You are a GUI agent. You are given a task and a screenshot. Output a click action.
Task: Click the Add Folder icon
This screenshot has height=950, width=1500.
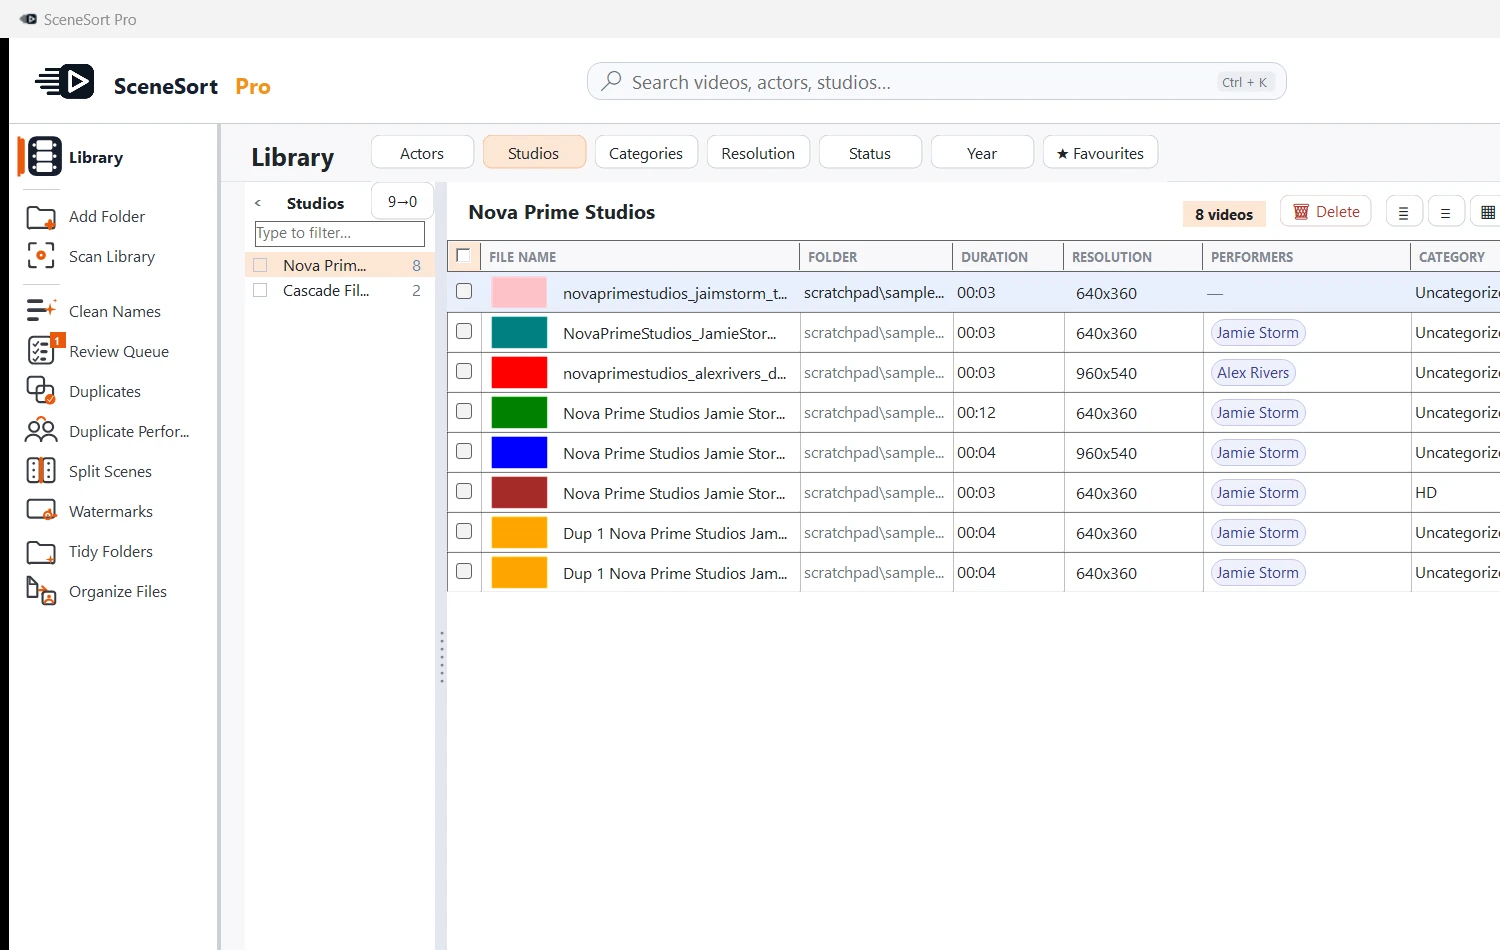pos(41,217)
